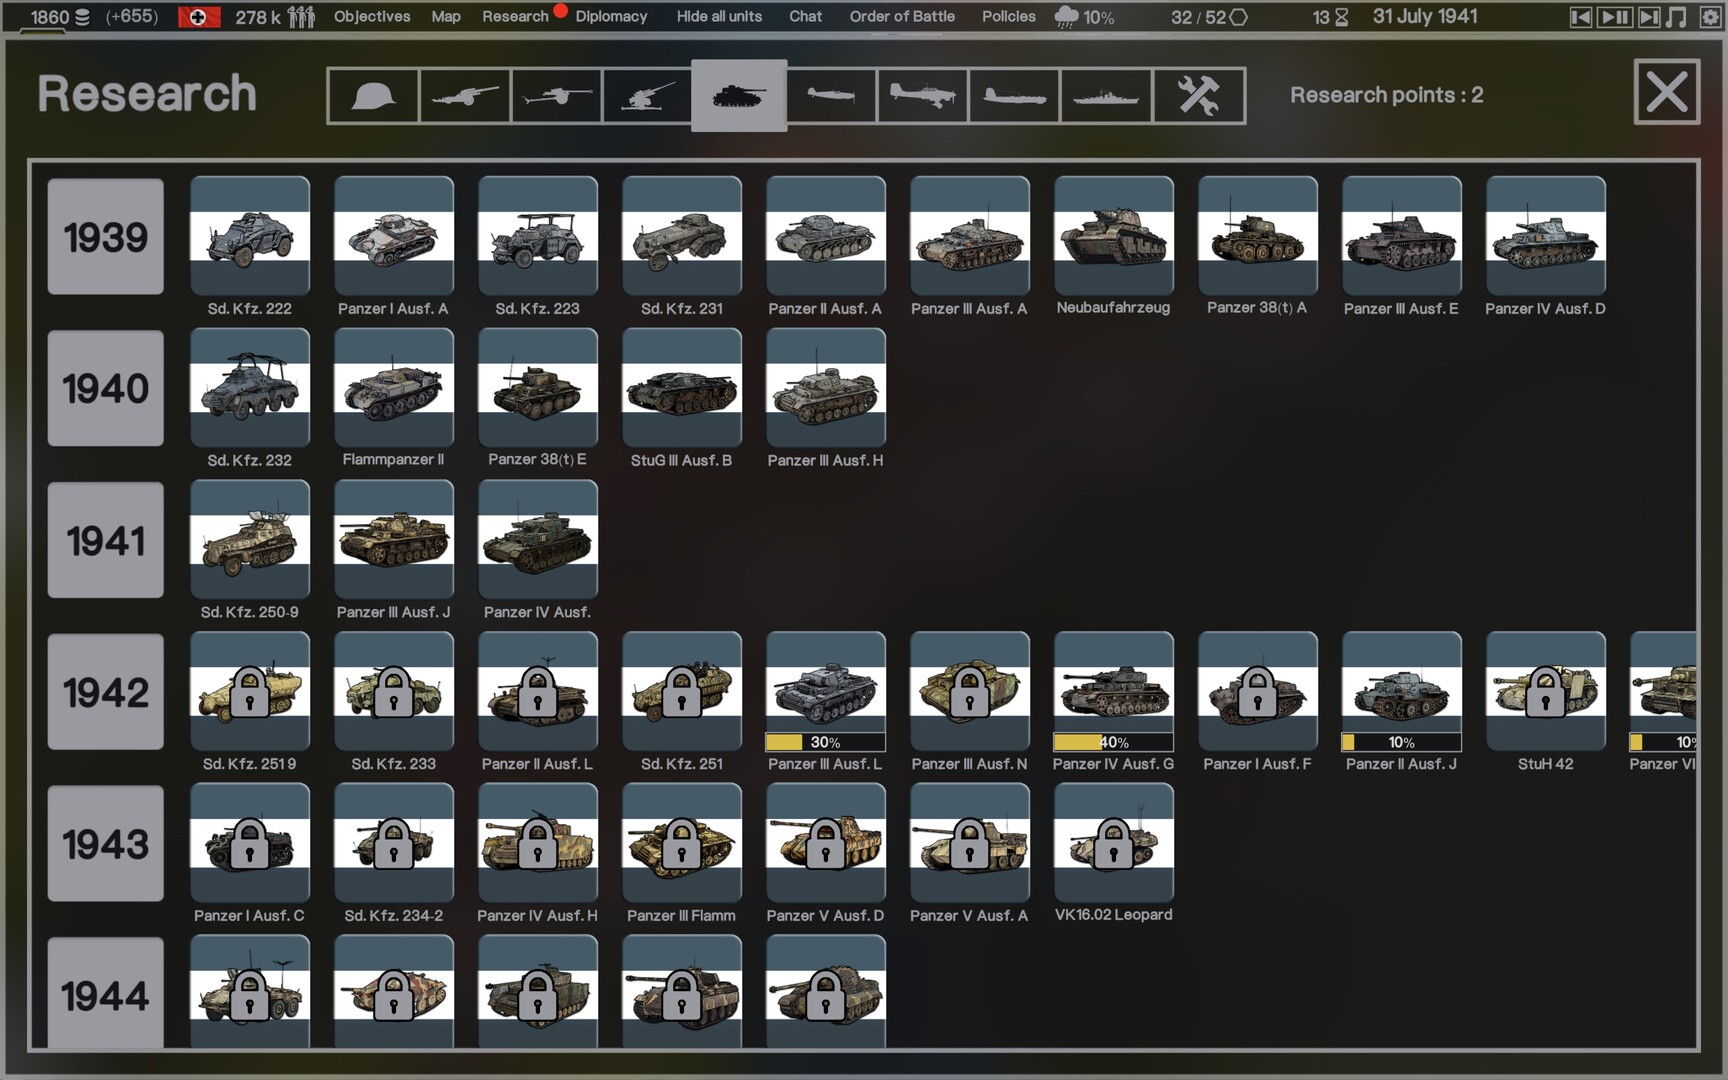Viewport: 1728px width, 1080px height.
Task: Open the Chat panel
Action: tap(805, 16)
